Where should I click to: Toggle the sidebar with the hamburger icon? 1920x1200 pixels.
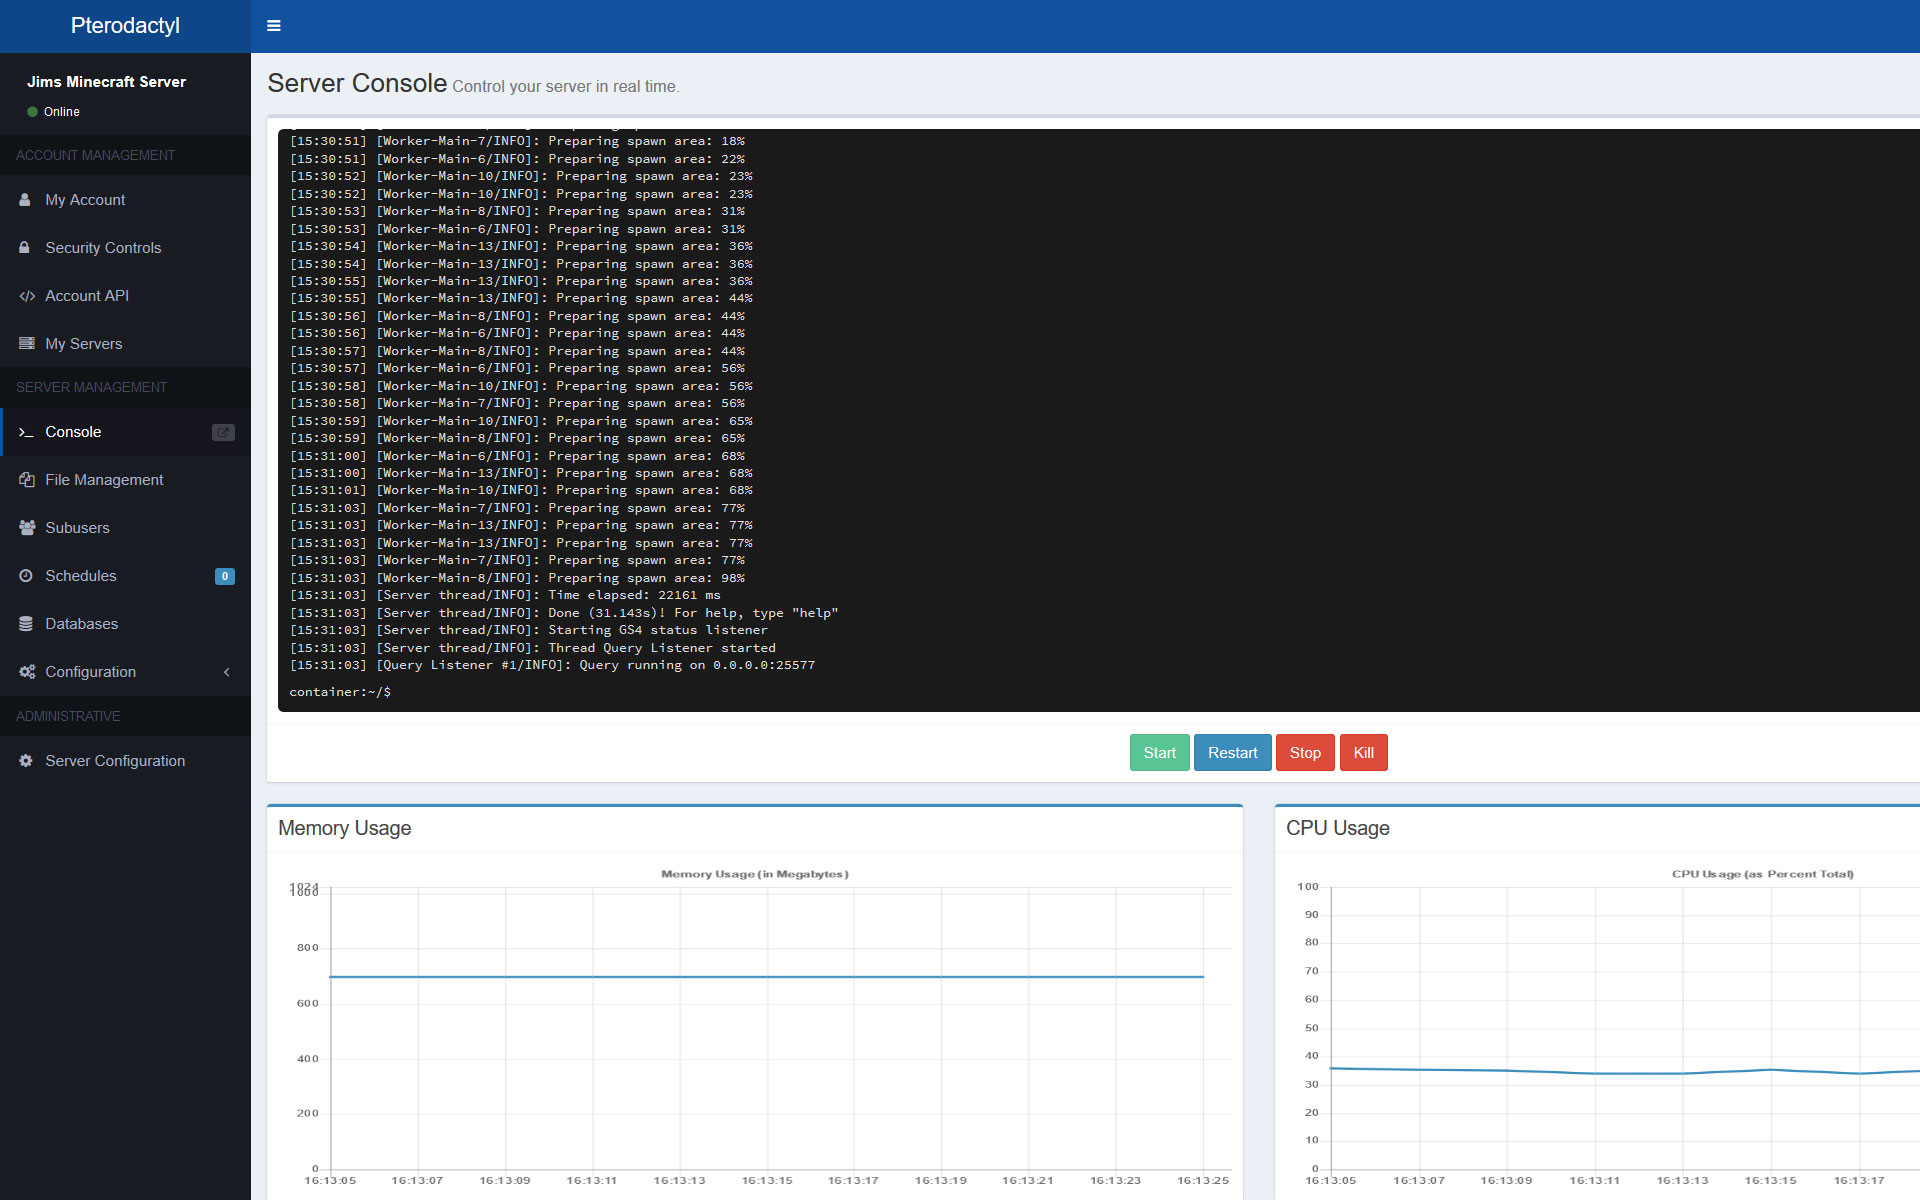(x=273, y=26)
